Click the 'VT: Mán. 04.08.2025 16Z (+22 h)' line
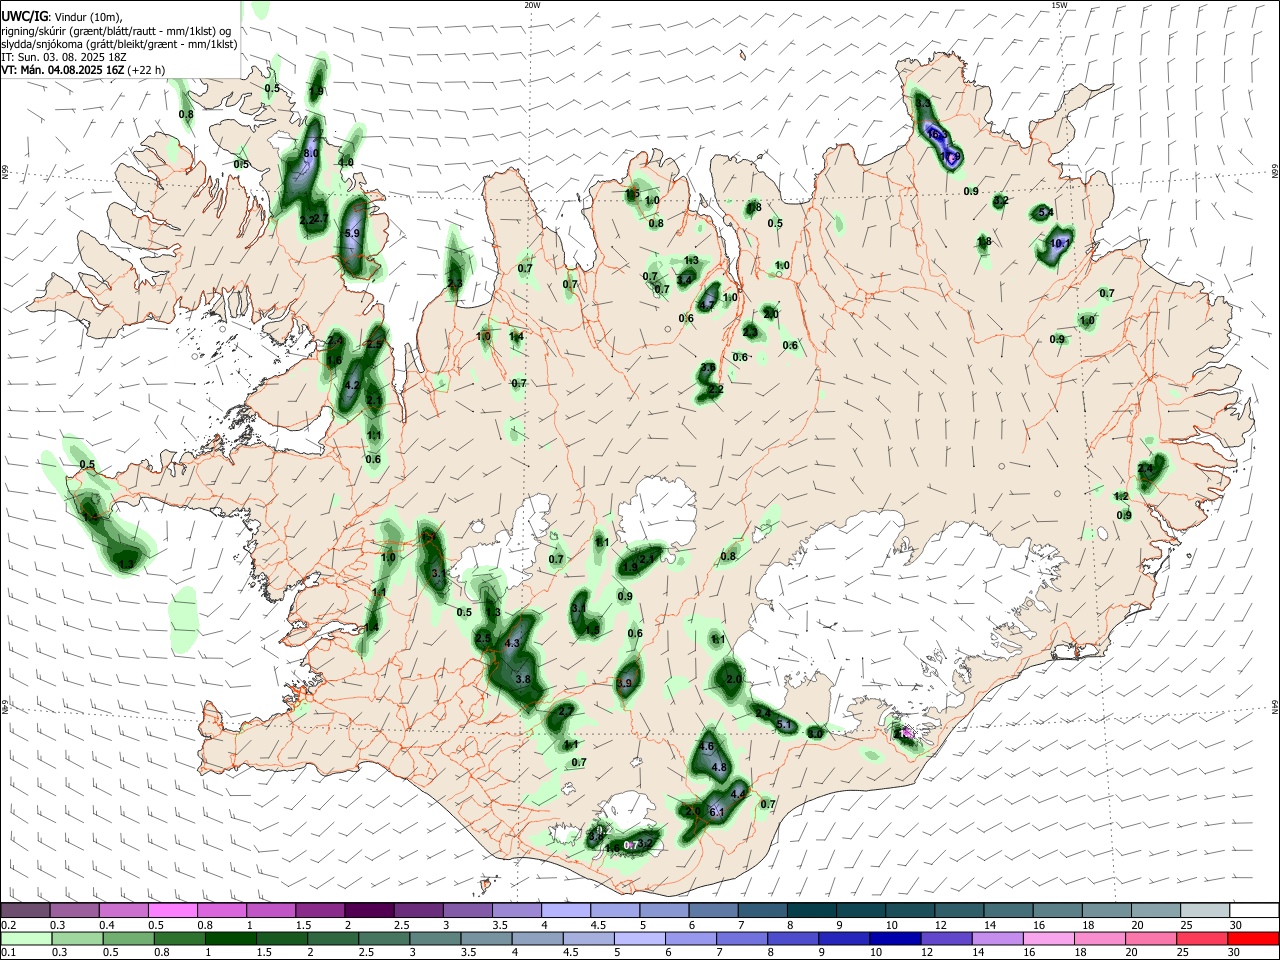This screenshot has width=1280, height=960. [83, 70]
